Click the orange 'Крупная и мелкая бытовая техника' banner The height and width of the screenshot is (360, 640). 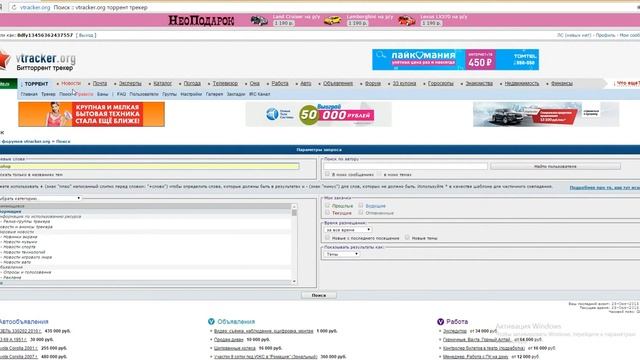tap(91, 114)
